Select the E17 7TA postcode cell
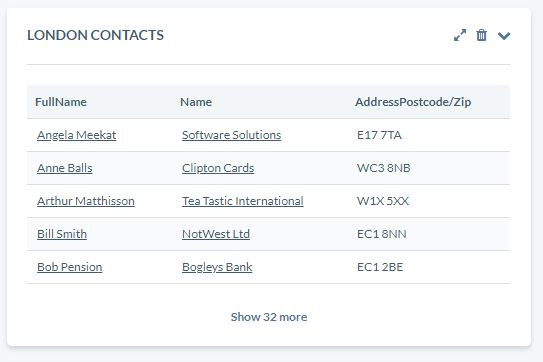 point(379,135)
